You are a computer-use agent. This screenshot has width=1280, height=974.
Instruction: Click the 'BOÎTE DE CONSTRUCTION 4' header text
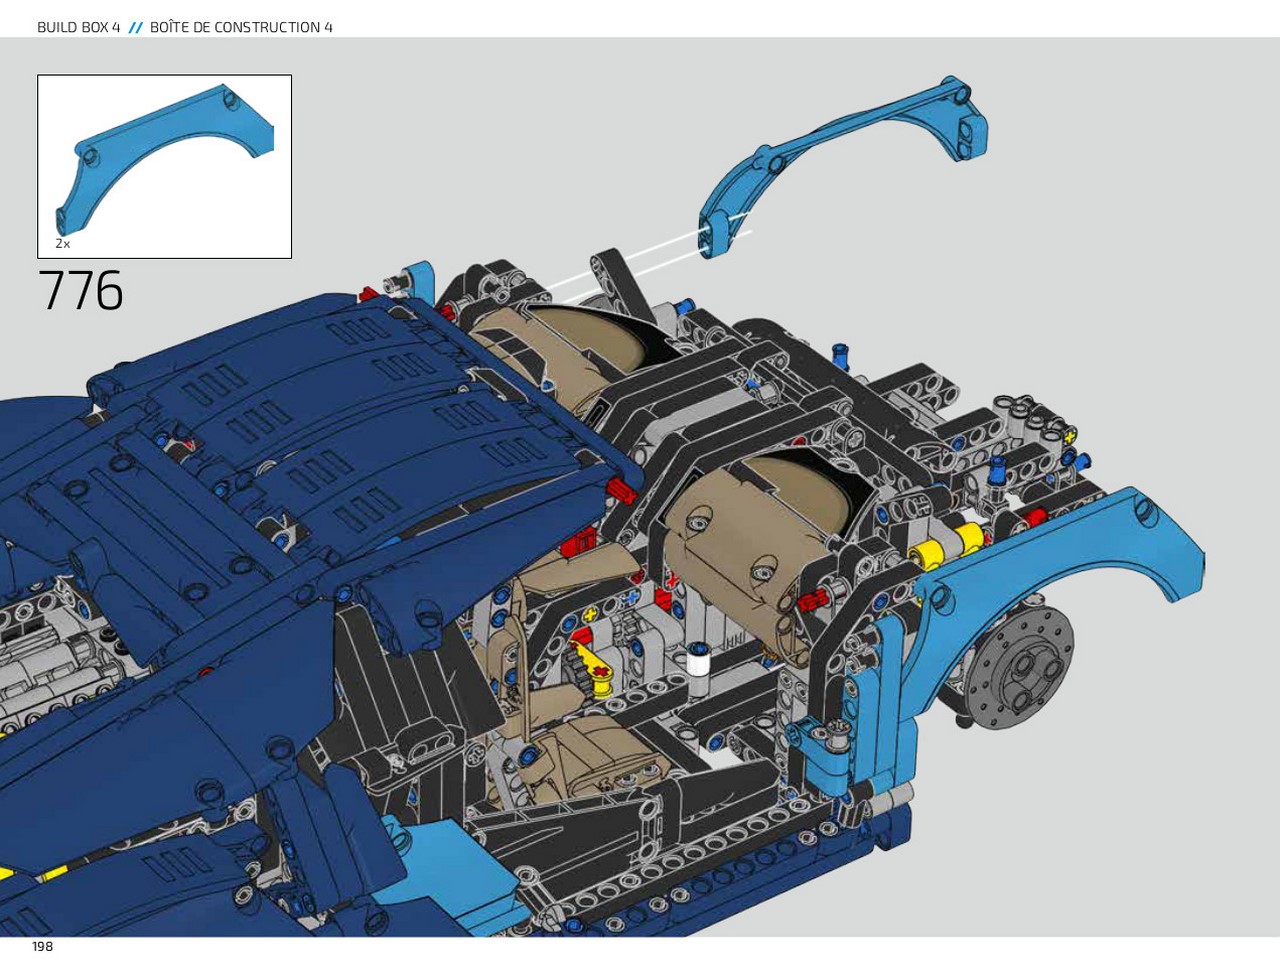coord(241,27)
